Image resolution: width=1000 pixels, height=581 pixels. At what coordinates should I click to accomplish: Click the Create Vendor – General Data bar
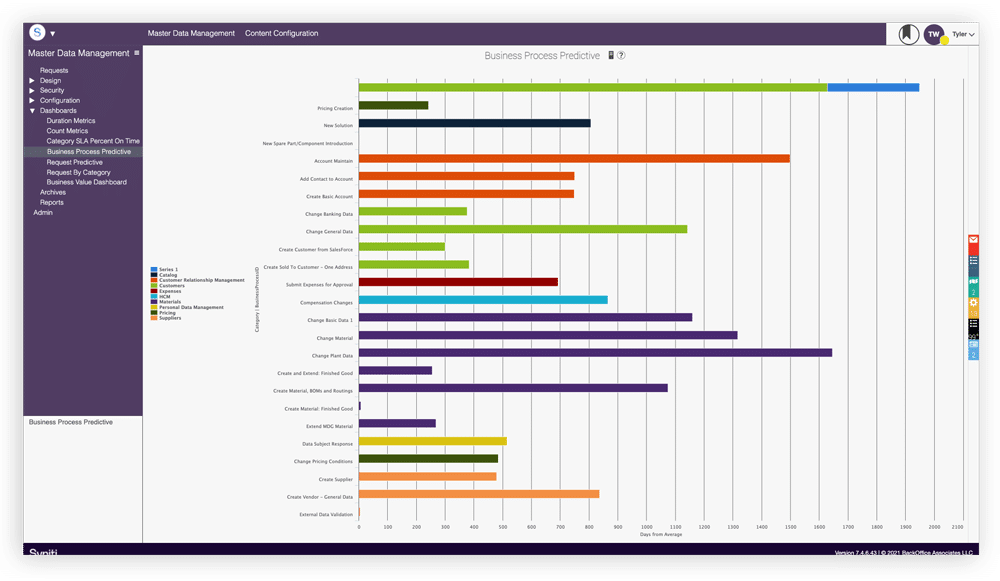(x=479, y=494)
